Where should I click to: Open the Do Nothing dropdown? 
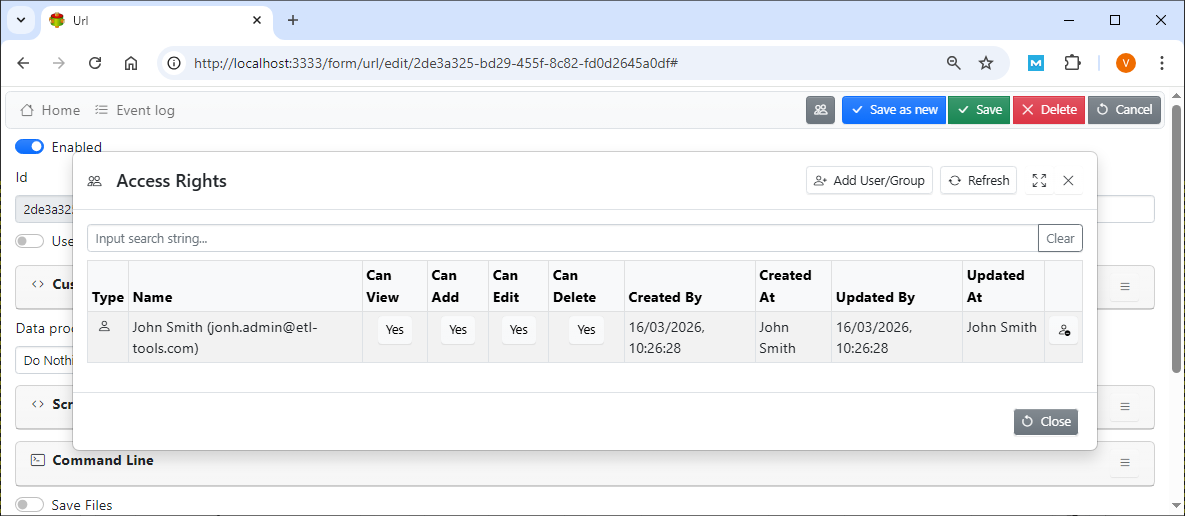44,360
